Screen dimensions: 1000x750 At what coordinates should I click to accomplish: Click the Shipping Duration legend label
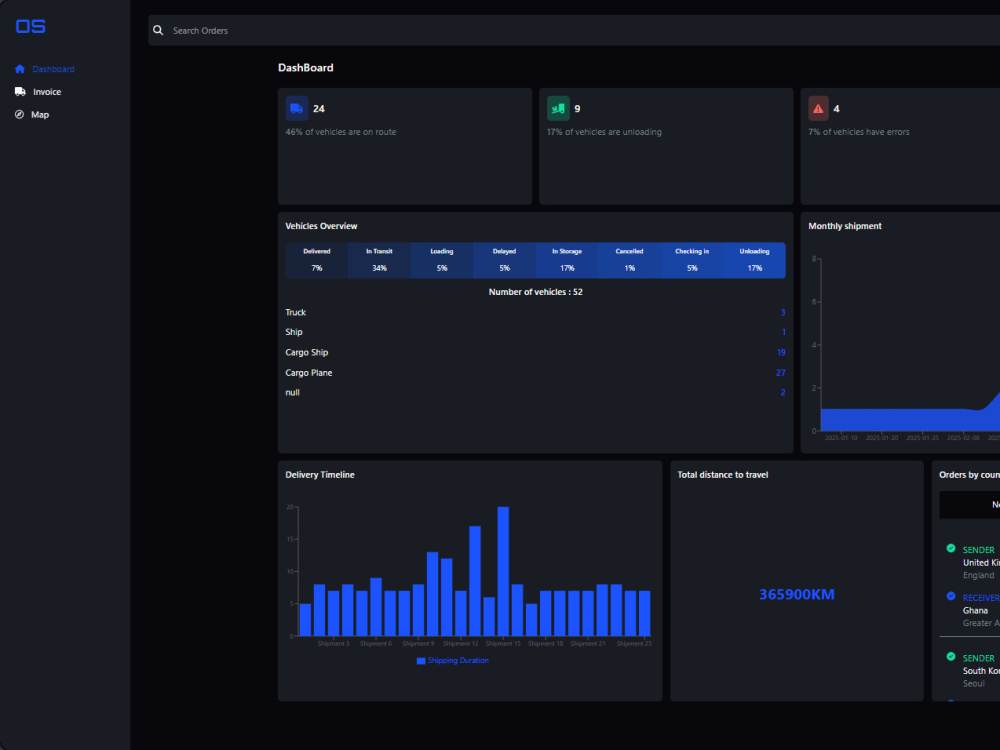click(458, 661)
